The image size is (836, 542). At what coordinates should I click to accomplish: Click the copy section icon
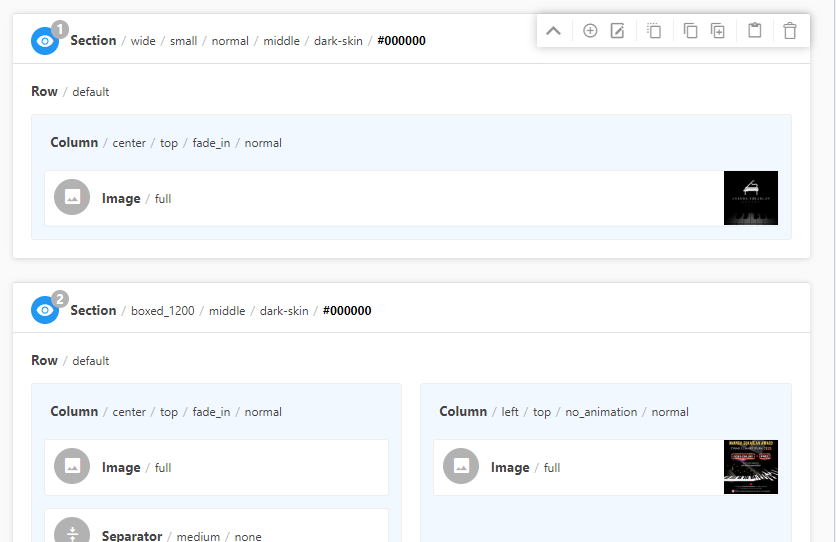(690, 31)
